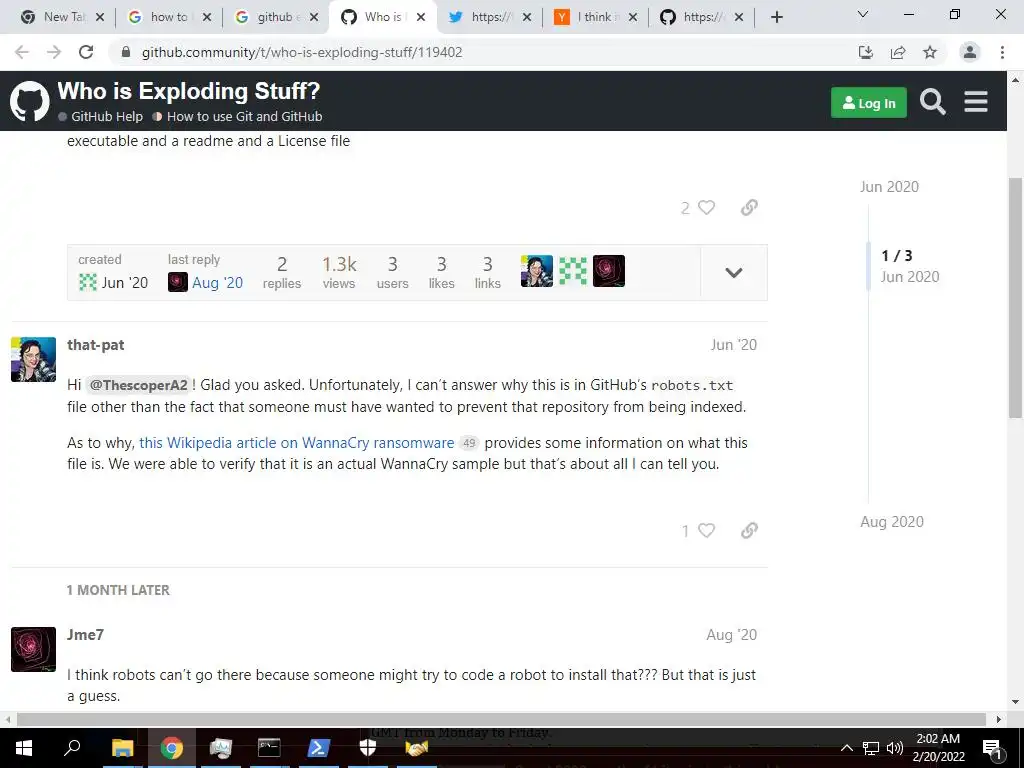Open the taskbar clock showing 2:02 AM
Image resolution: width=1024 pixels, height=768 pixels.
pyautogui.click(x=938, y=748)
